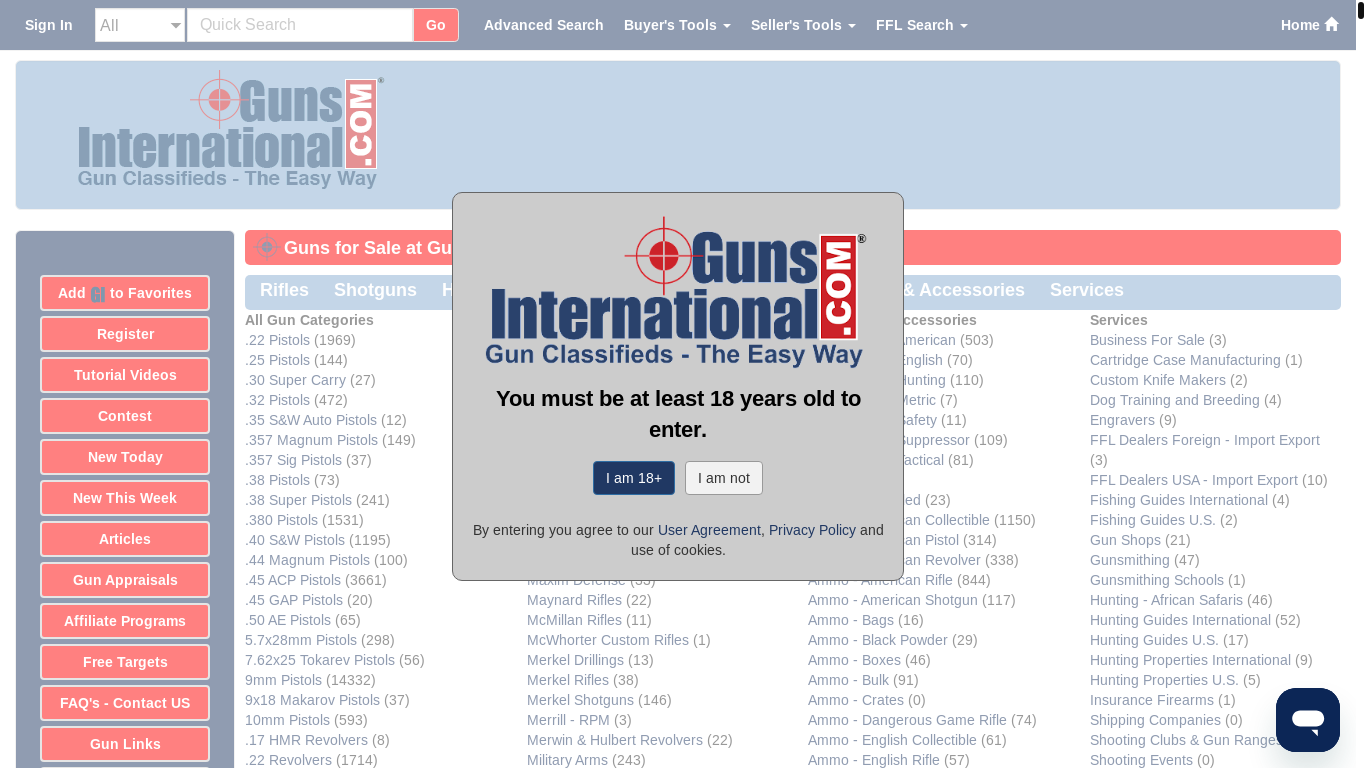
Task: Select .22 Revolvers category
Action: (288, 760)
